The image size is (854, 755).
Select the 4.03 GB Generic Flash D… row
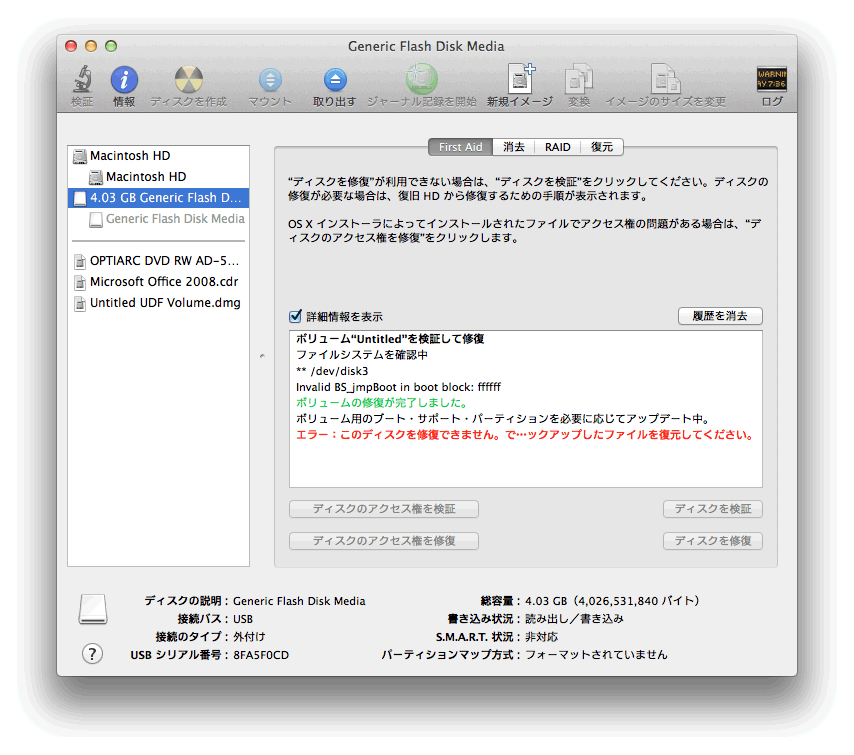point(158,198)
